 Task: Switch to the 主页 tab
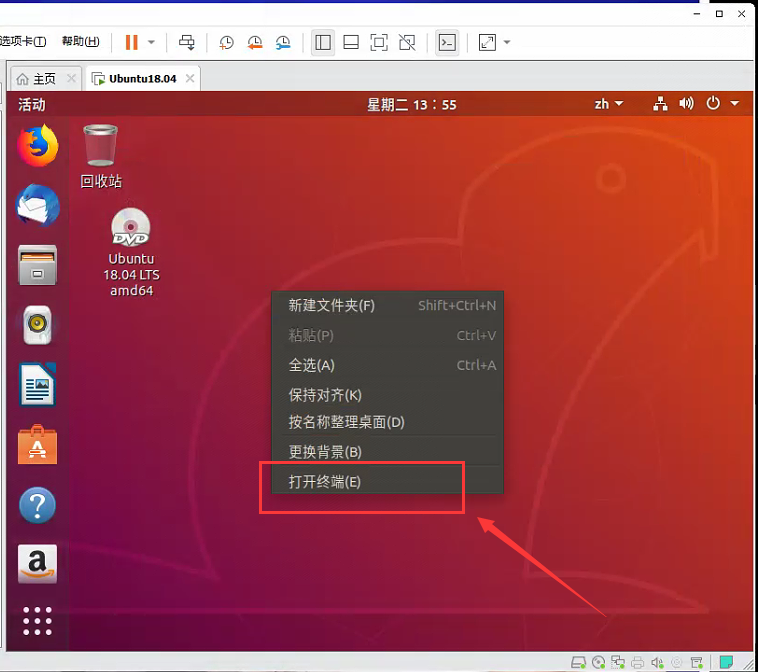(44, 79)
